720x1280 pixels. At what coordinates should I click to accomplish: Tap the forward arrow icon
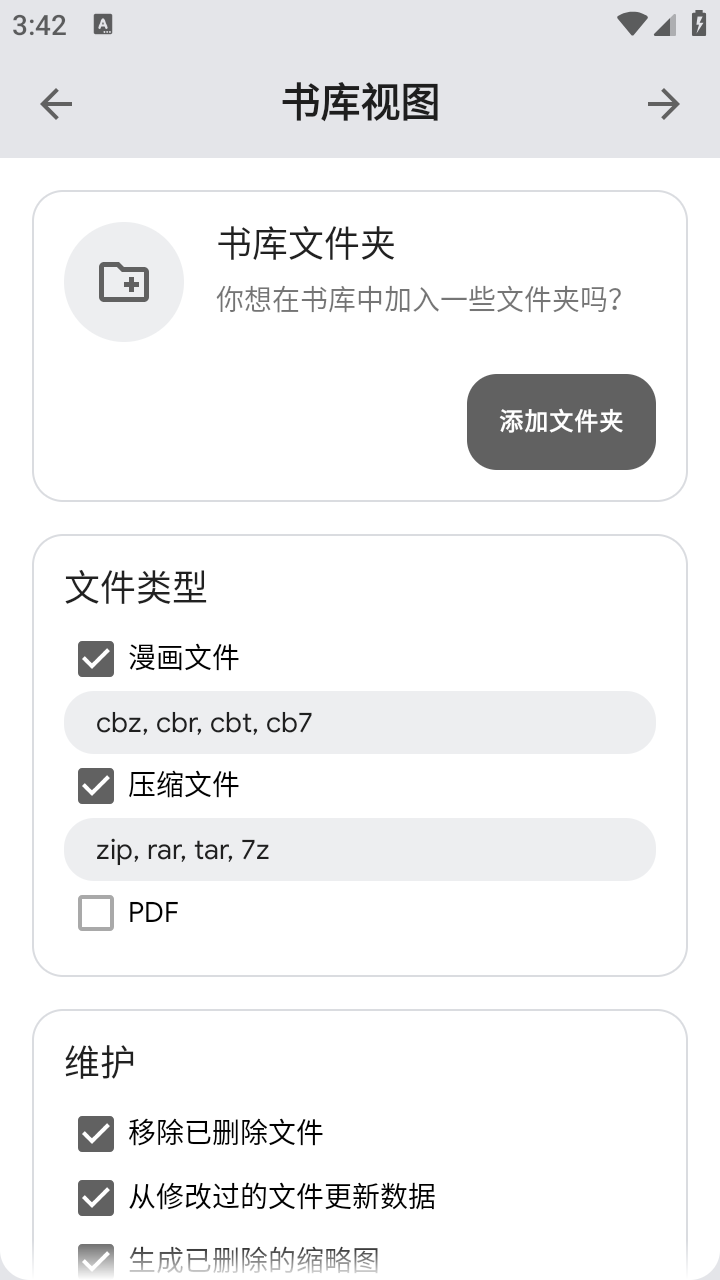click(x=663, y=104)
